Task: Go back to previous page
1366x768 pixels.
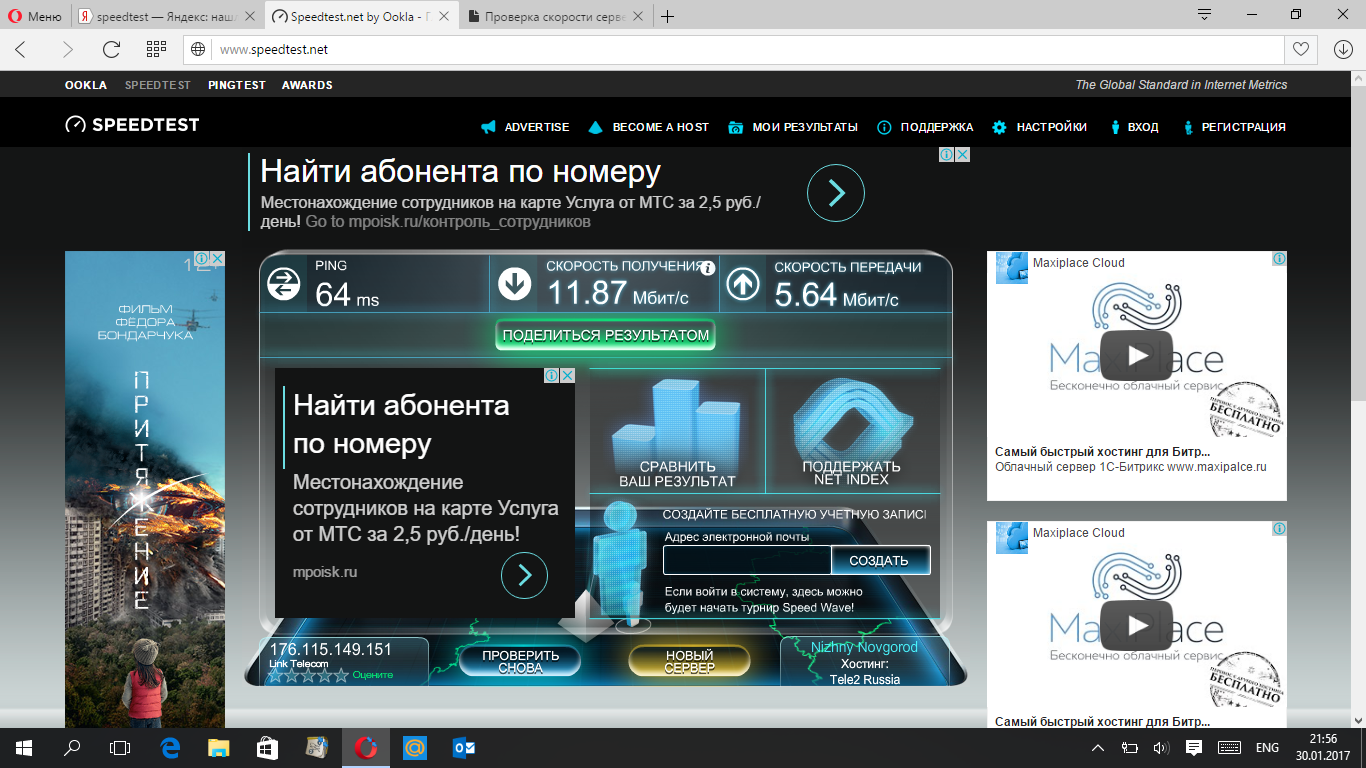Action: [21, 49]
